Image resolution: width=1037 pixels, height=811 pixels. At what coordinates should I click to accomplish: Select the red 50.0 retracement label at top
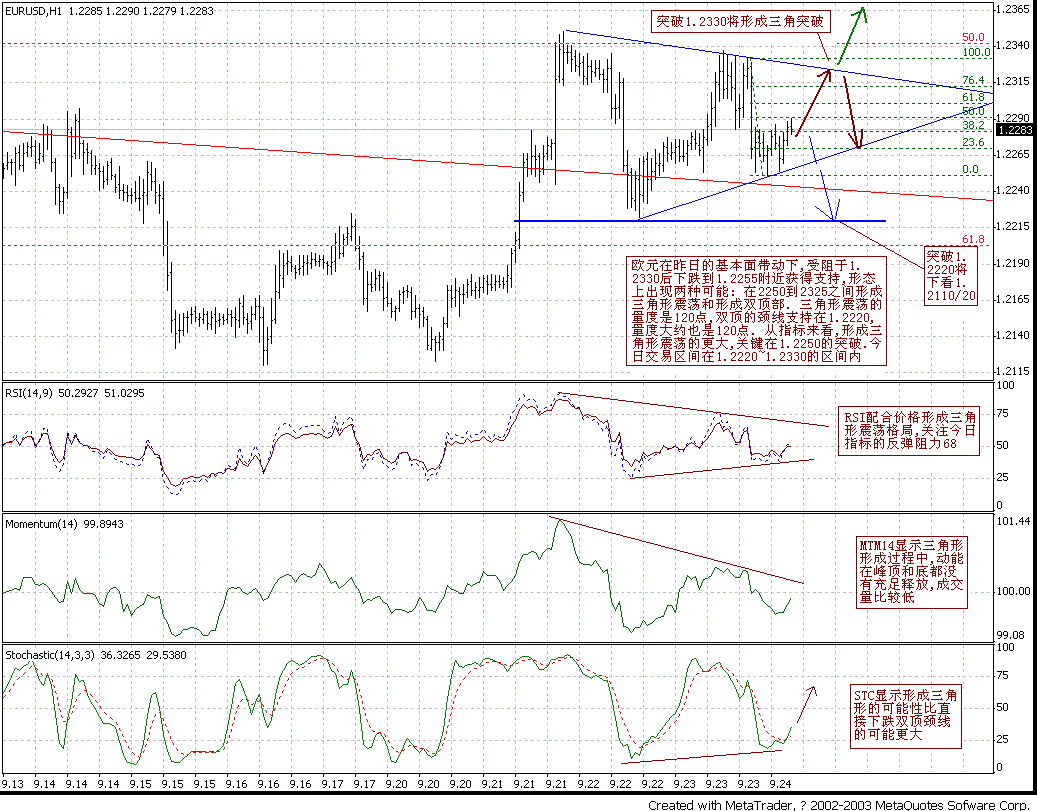tap(974, 38)
